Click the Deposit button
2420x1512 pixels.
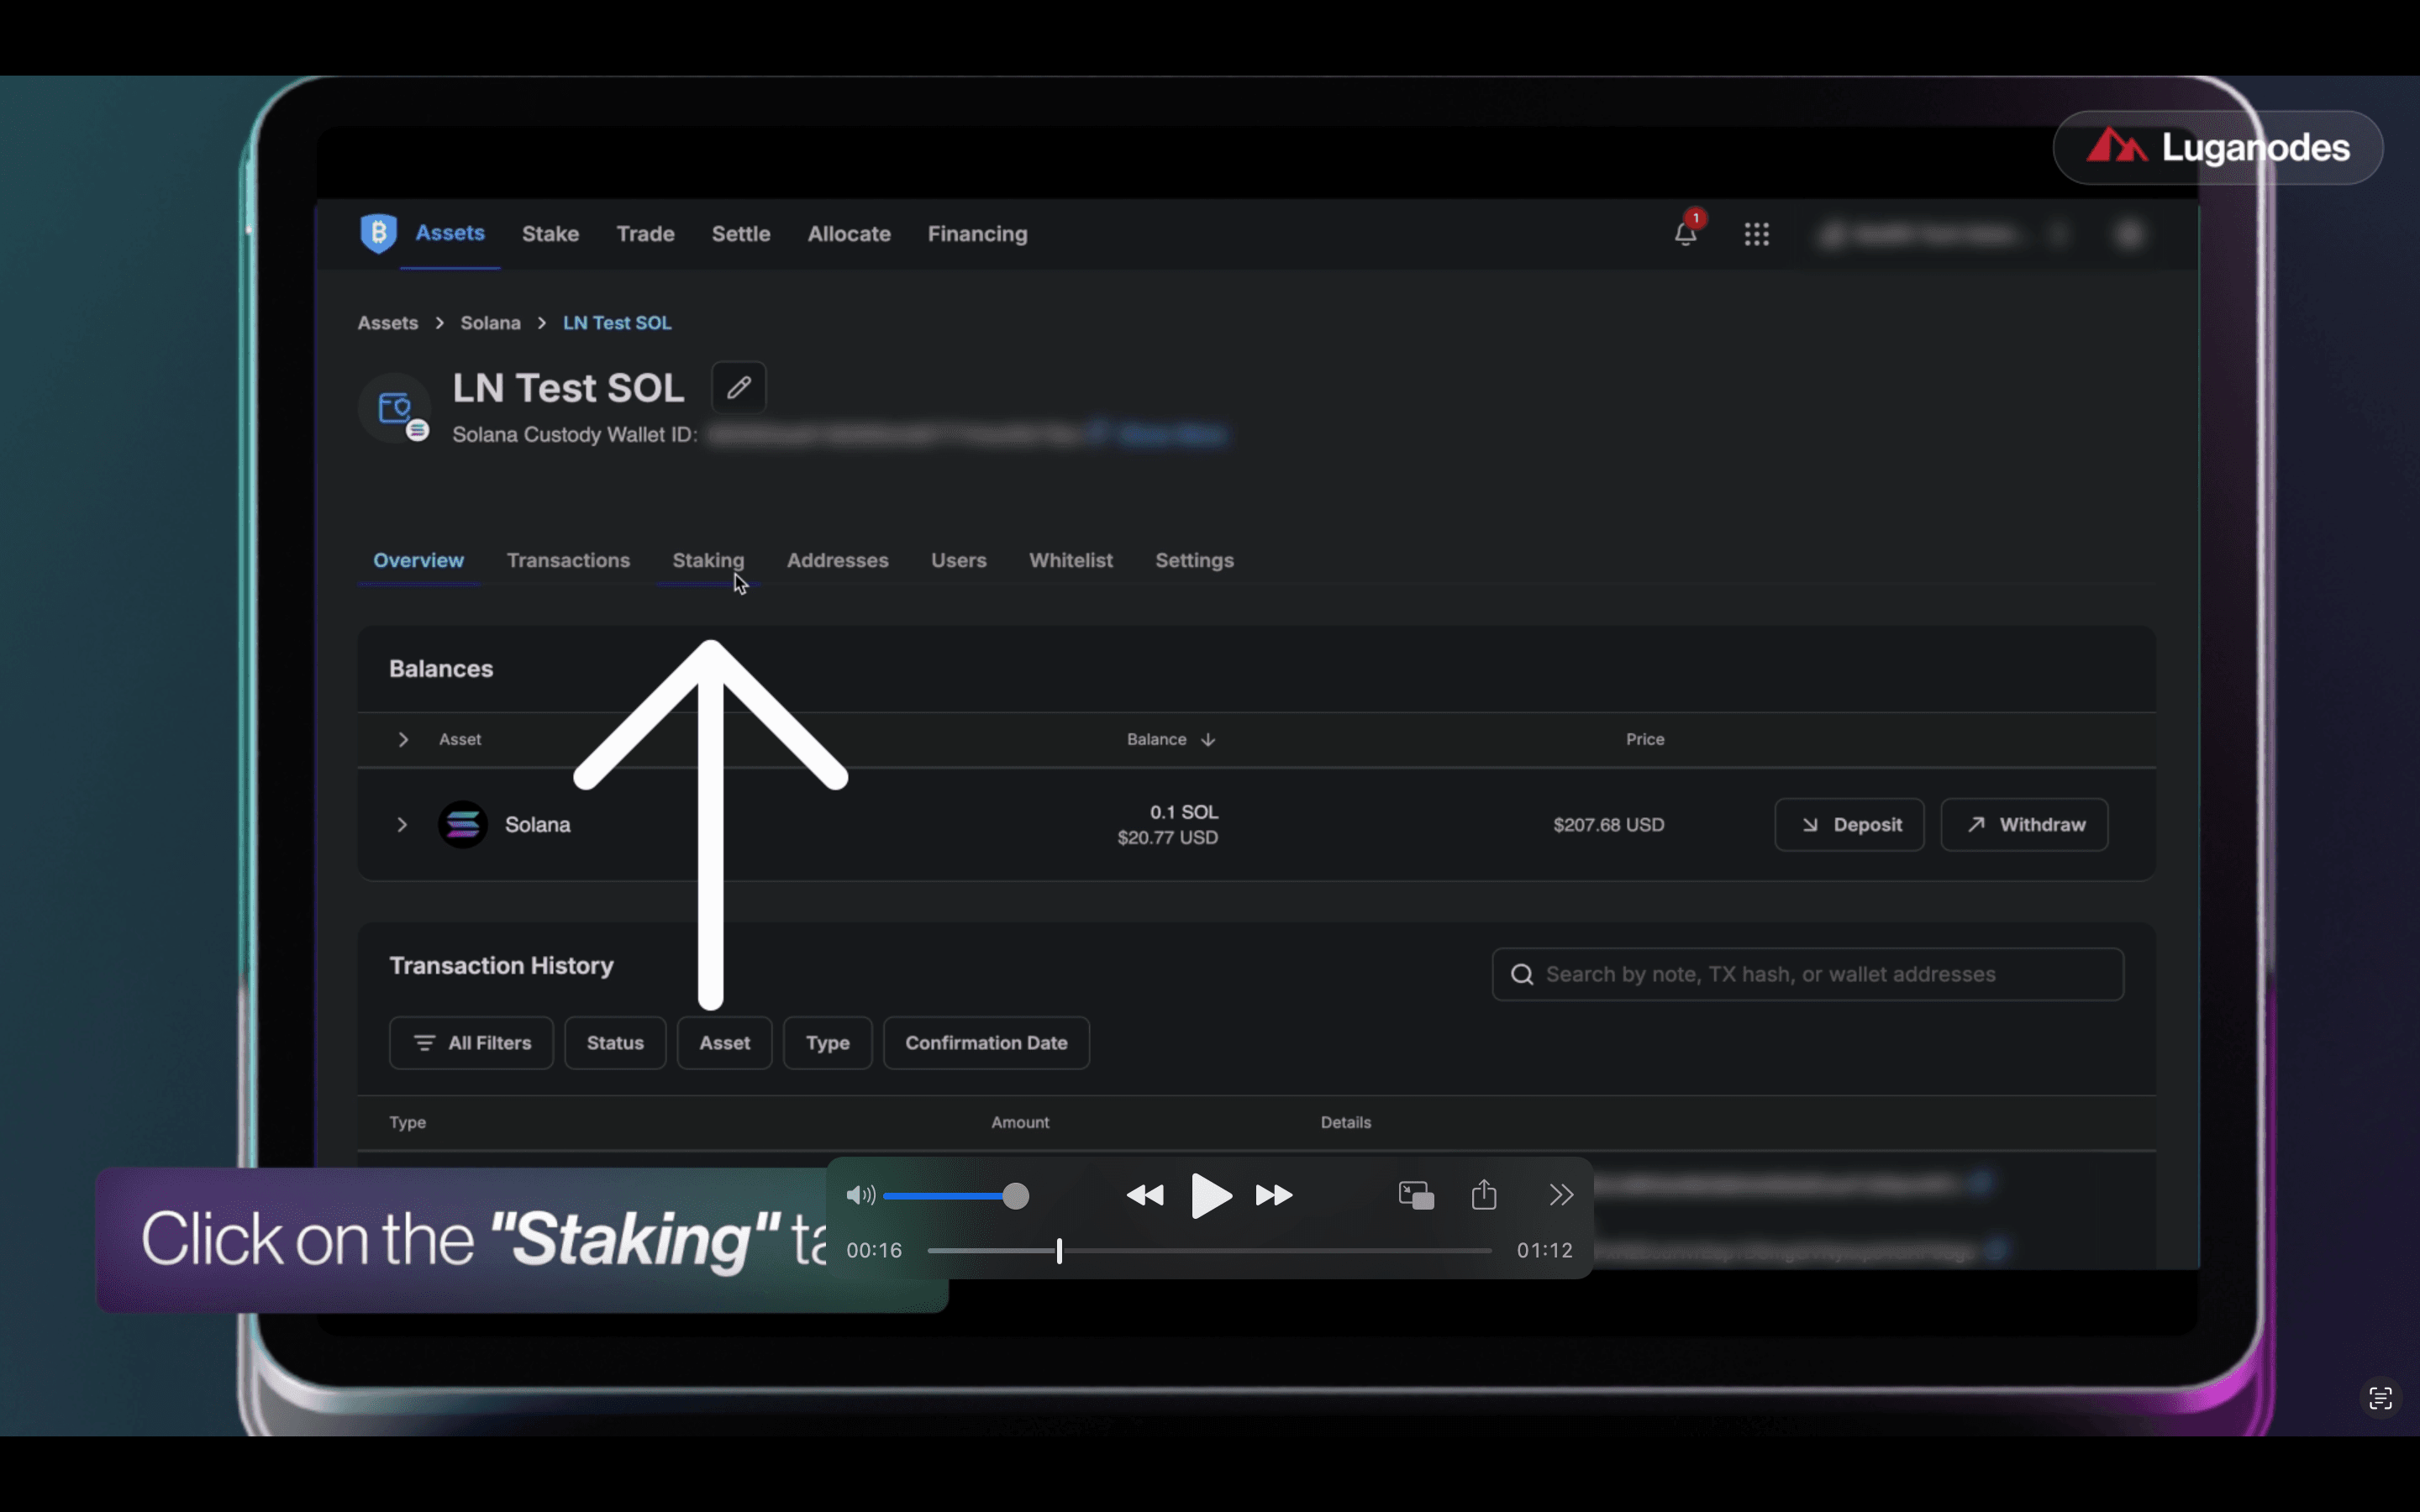coord(1849,825)
